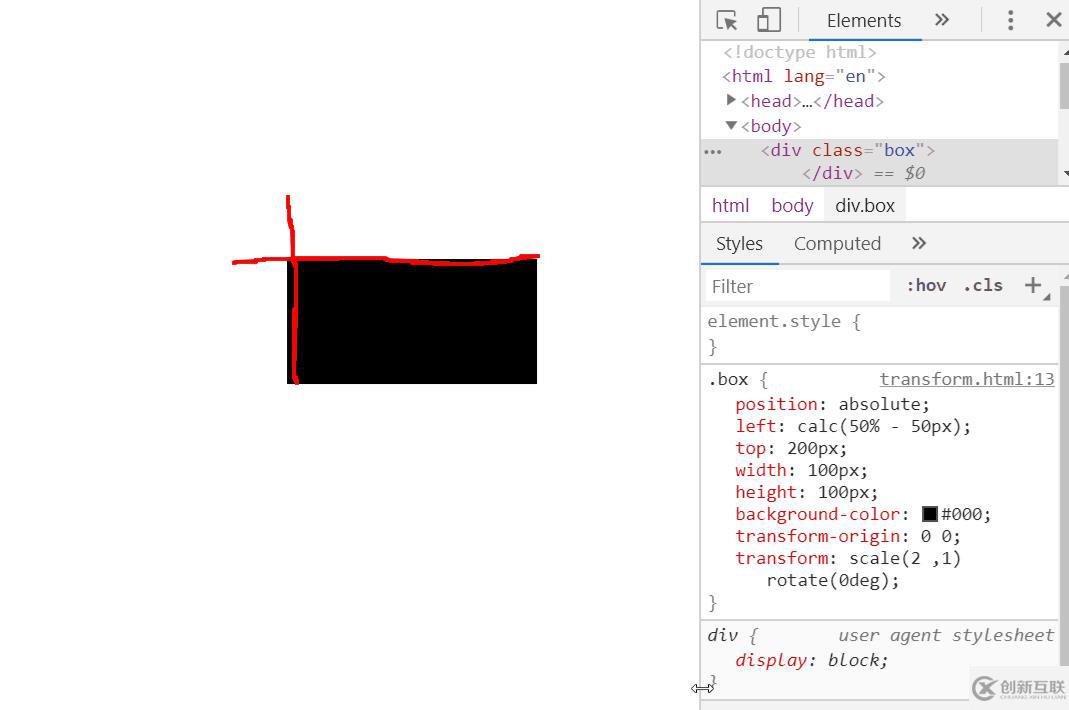The height and width of the screenshot is (710, 1069).
Task: Select the inspect element picker icon
Action: click(x=727, y=19)
